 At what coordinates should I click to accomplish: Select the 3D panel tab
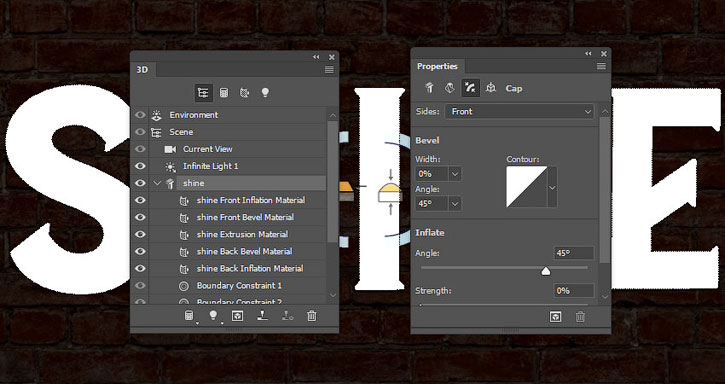click(142, 70)
